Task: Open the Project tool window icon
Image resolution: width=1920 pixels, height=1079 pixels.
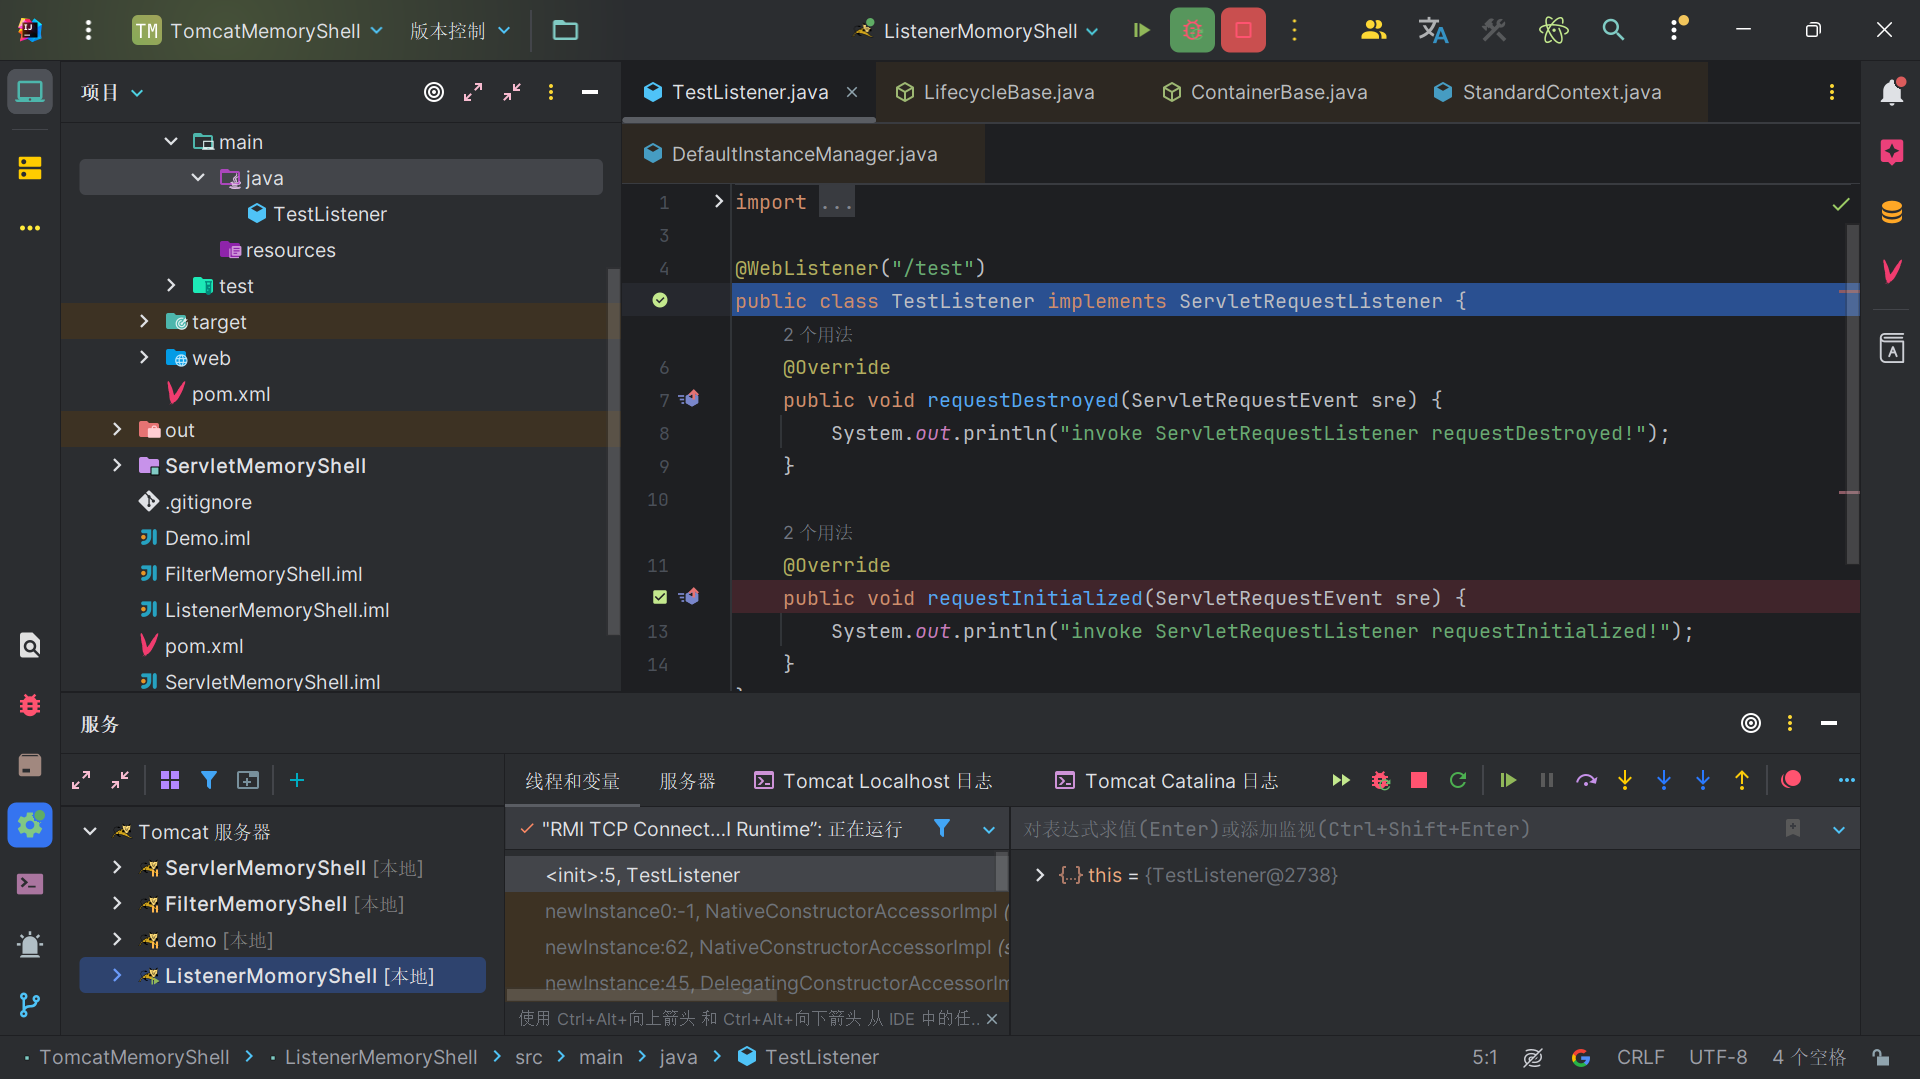Action: pyautogui.click(x=30, y=92)
